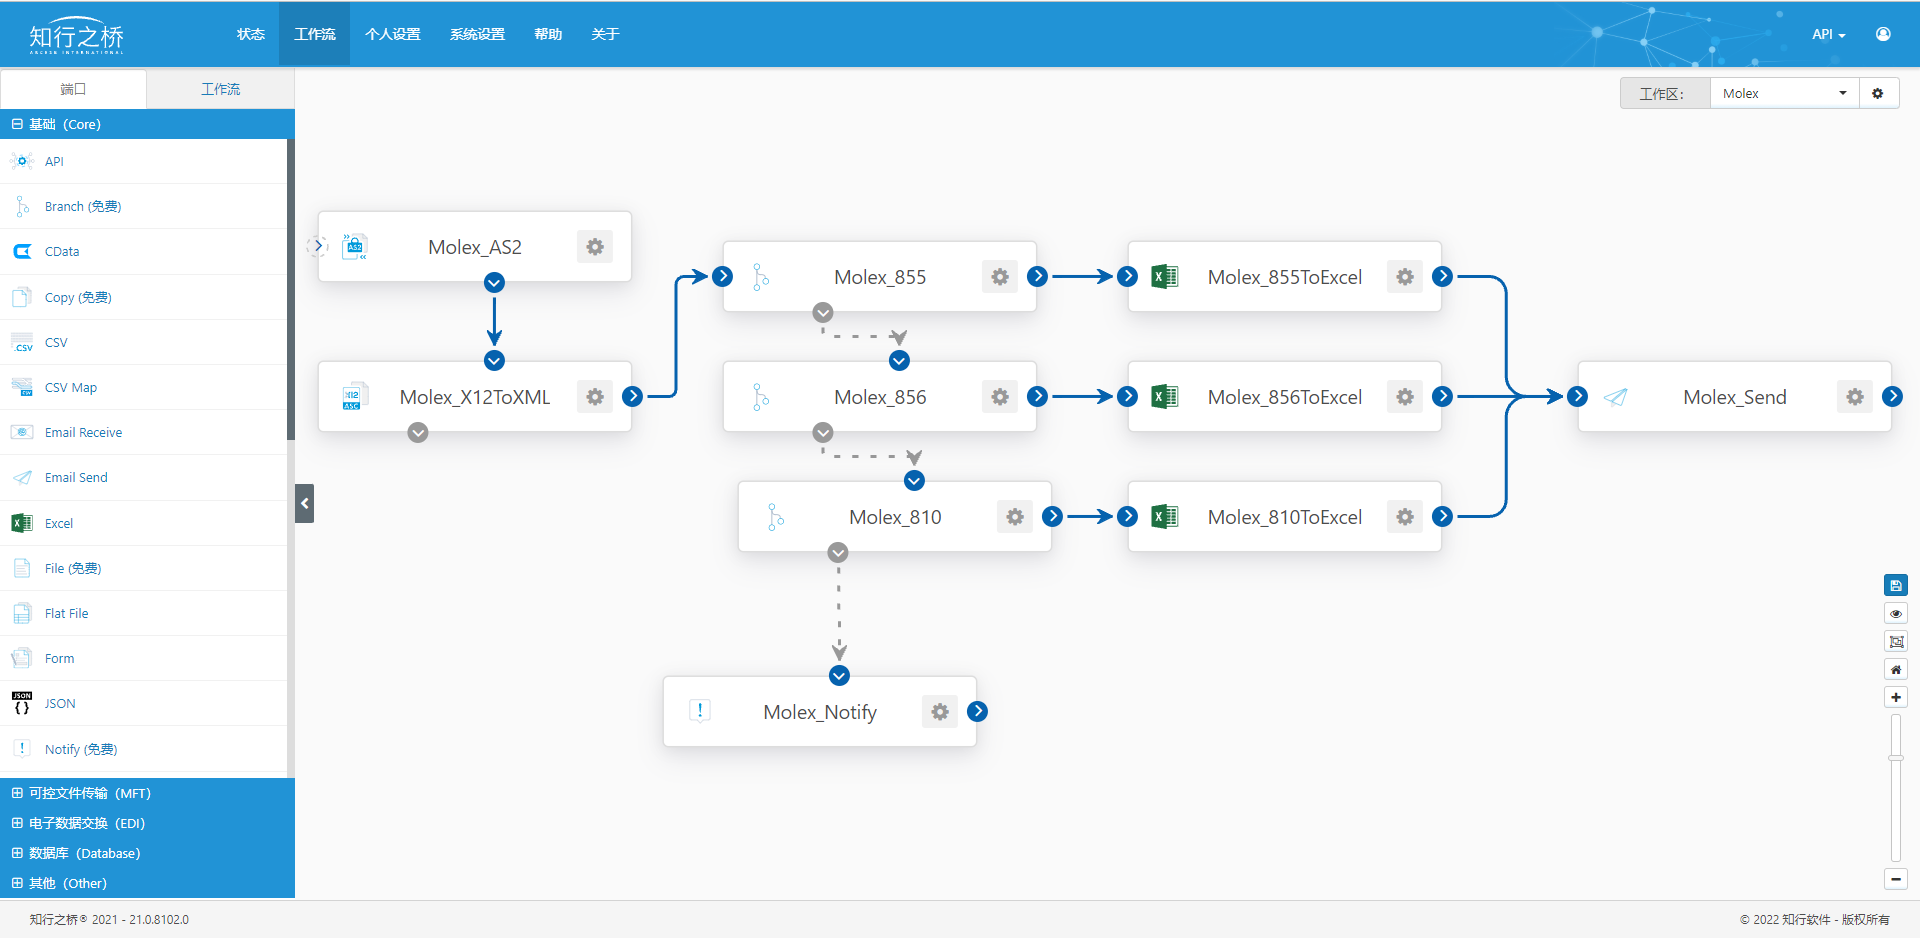Select the Branch (免费) connector
Image resolution: width=1920 pixels, height=938 pixels.
(143, 206)
